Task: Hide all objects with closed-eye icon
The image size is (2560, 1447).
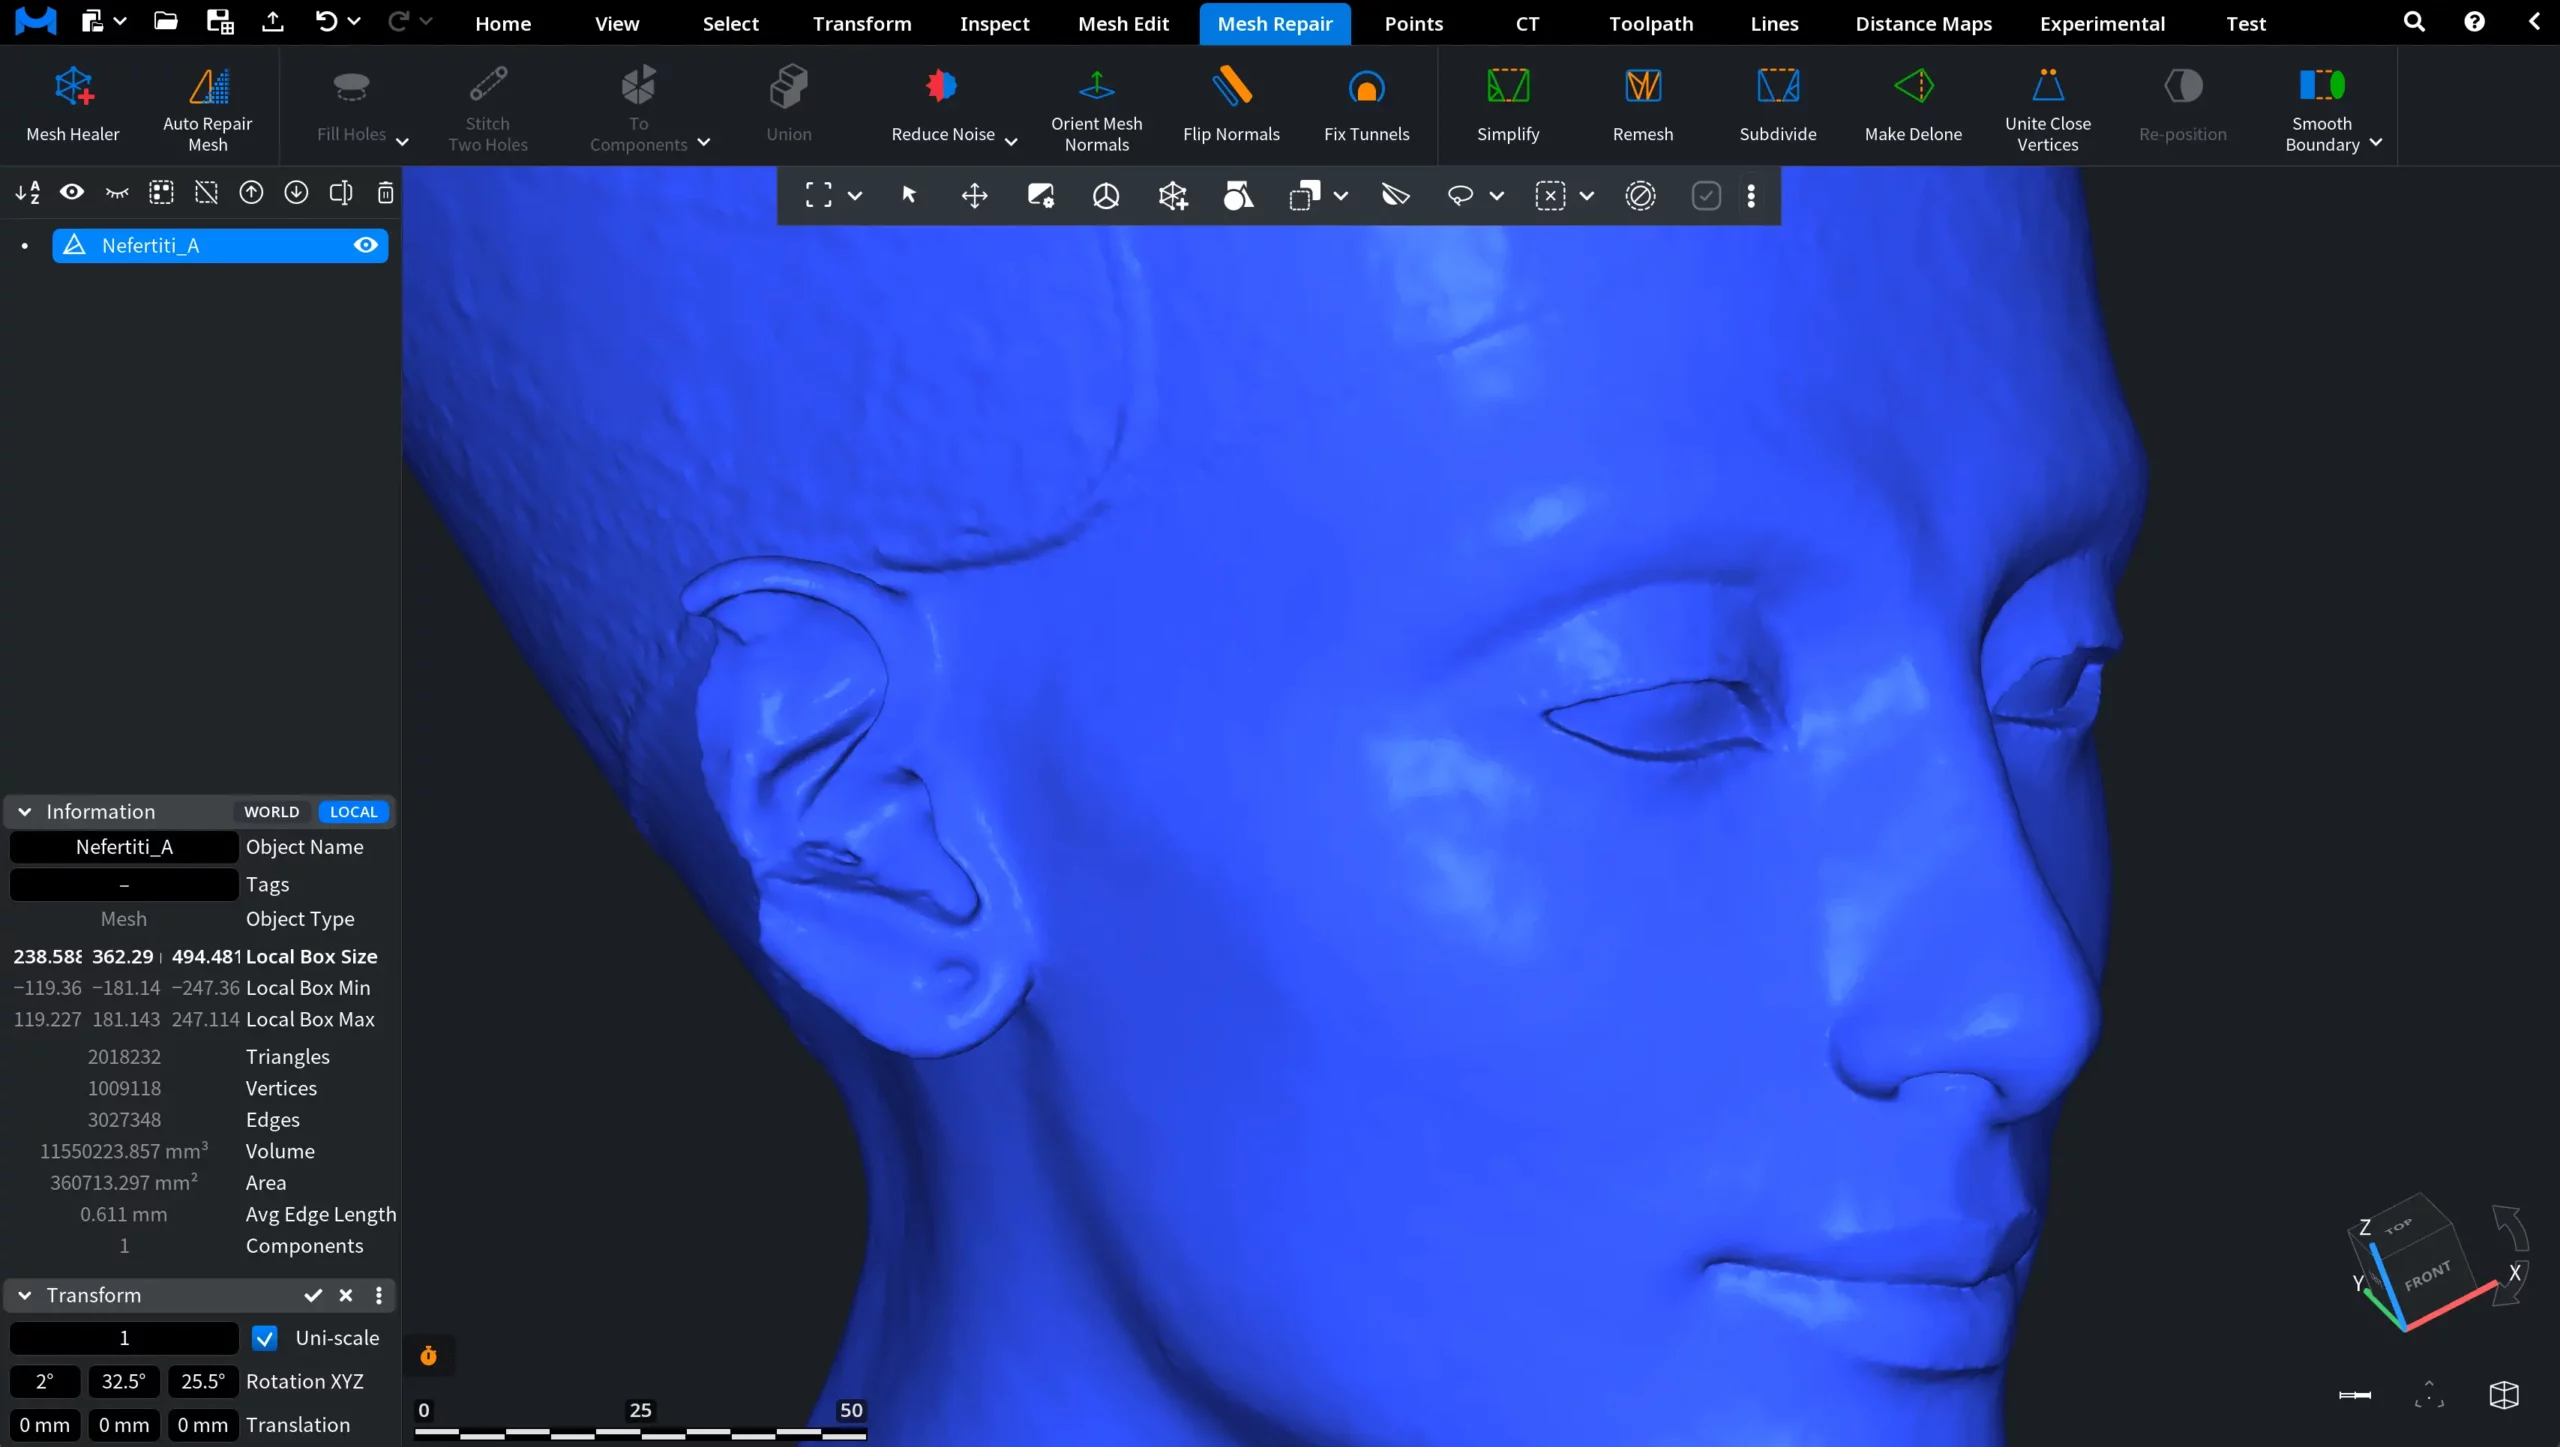Action: [117, 192]
